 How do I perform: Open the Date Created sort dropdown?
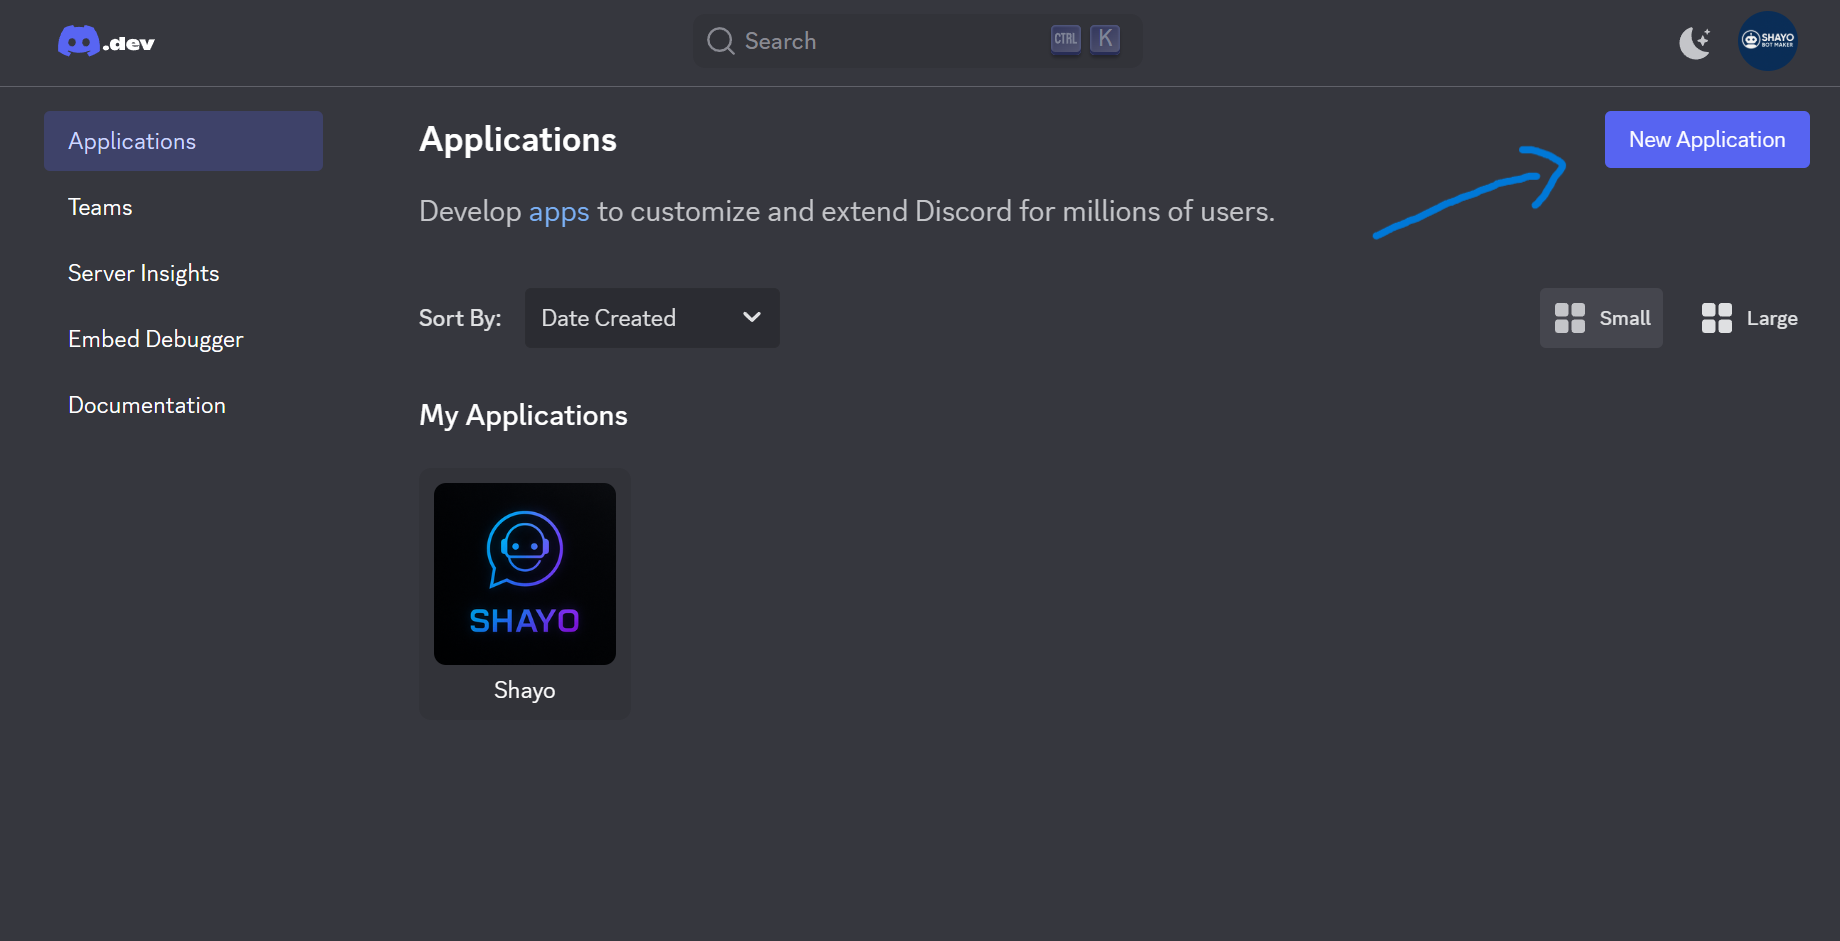click(652, 318)
